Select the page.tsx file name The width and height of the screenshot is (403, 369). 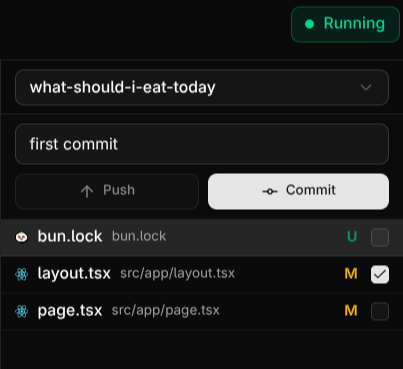[x=70, y=311]
